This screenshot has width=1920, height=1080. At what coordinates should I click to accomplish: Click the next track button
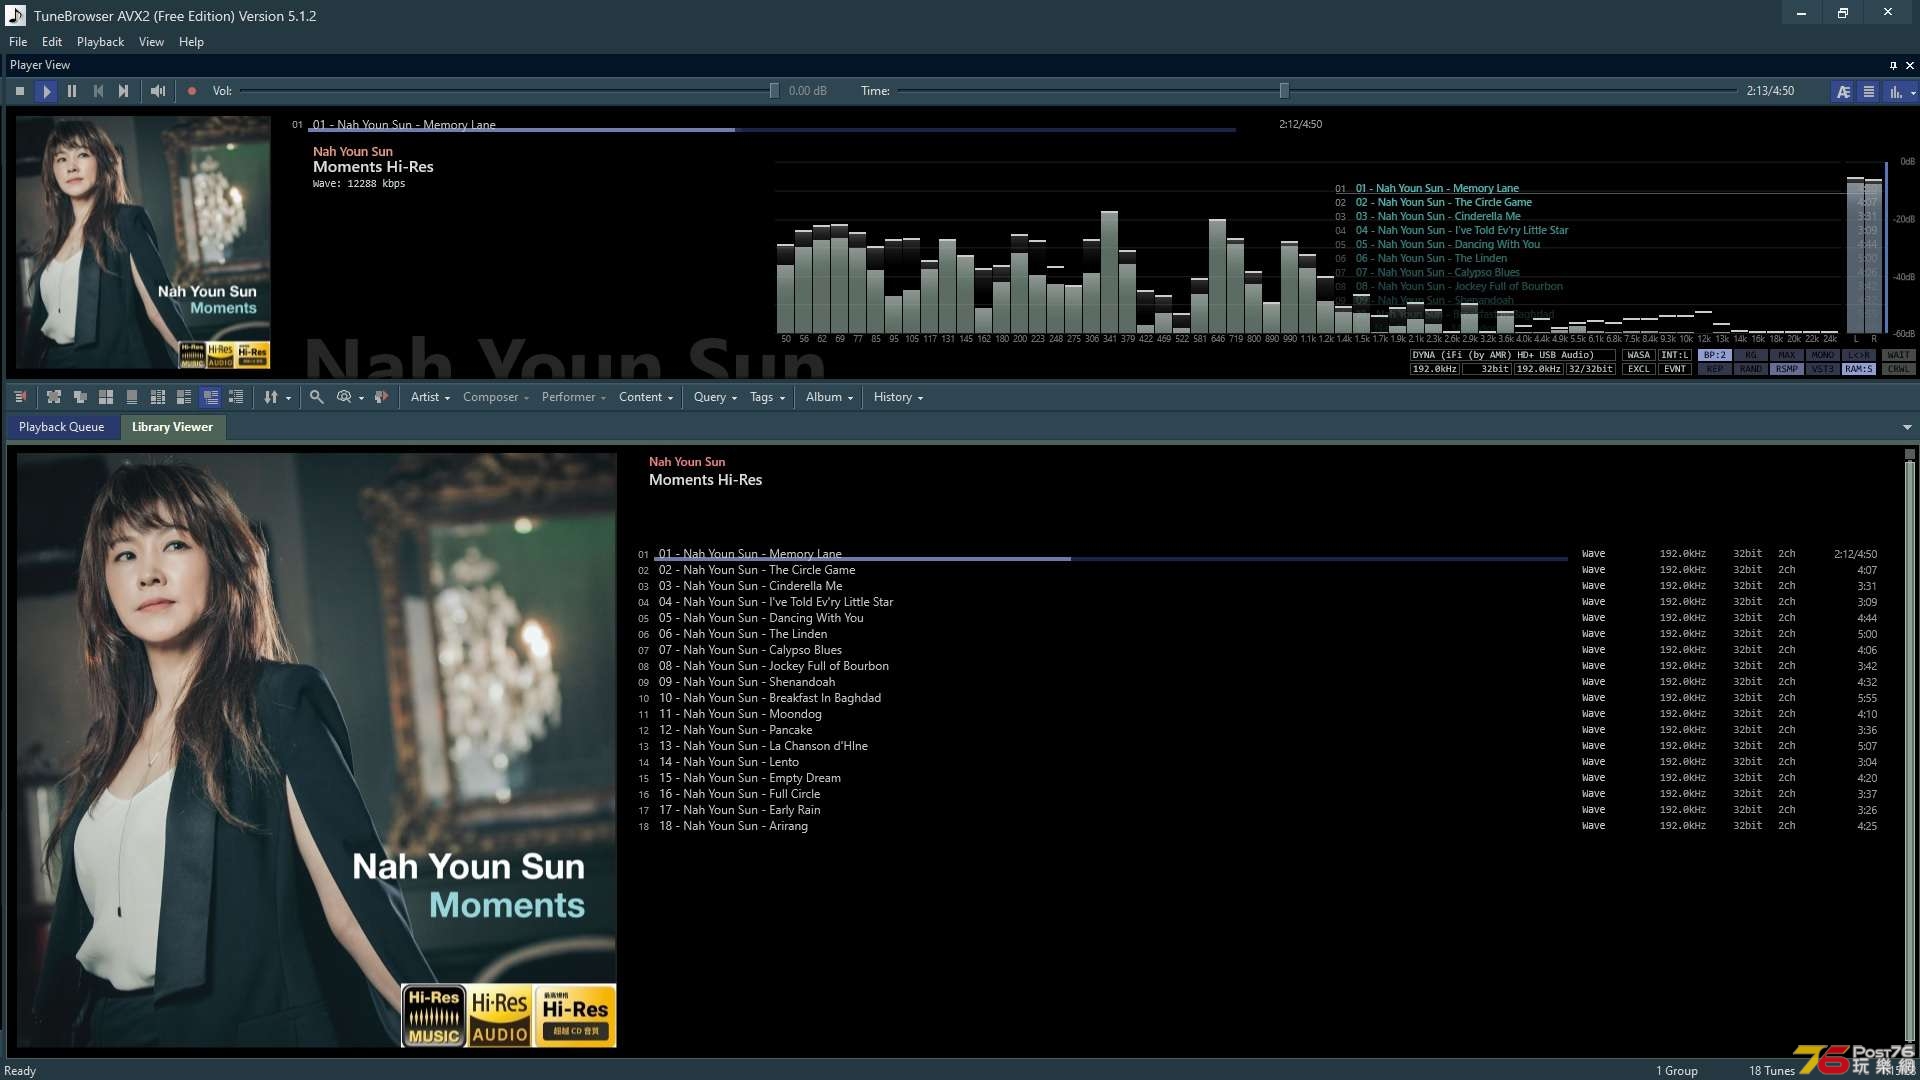point(124,90)
